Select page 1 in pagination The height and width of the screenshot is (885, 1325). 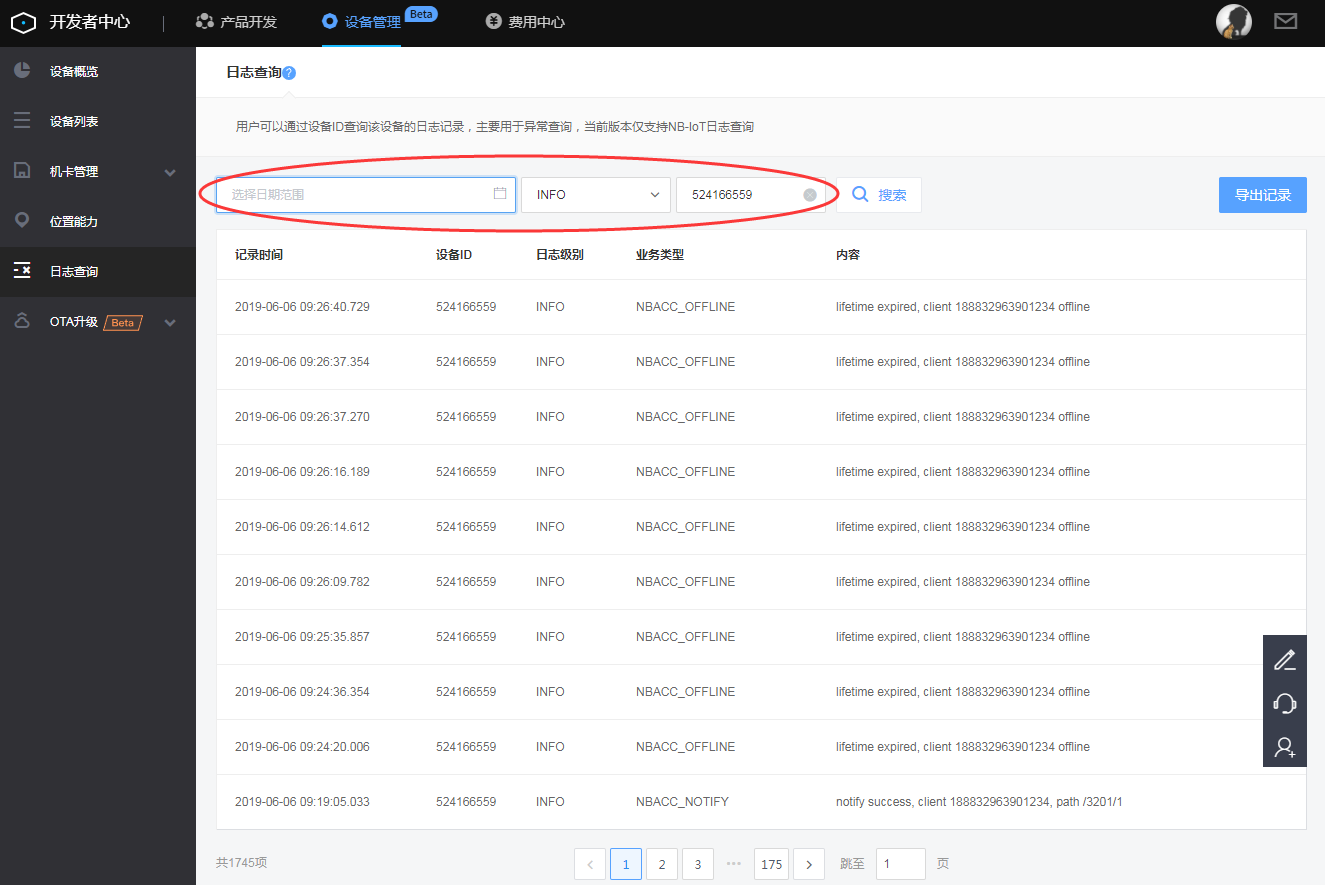pos(626,864)
